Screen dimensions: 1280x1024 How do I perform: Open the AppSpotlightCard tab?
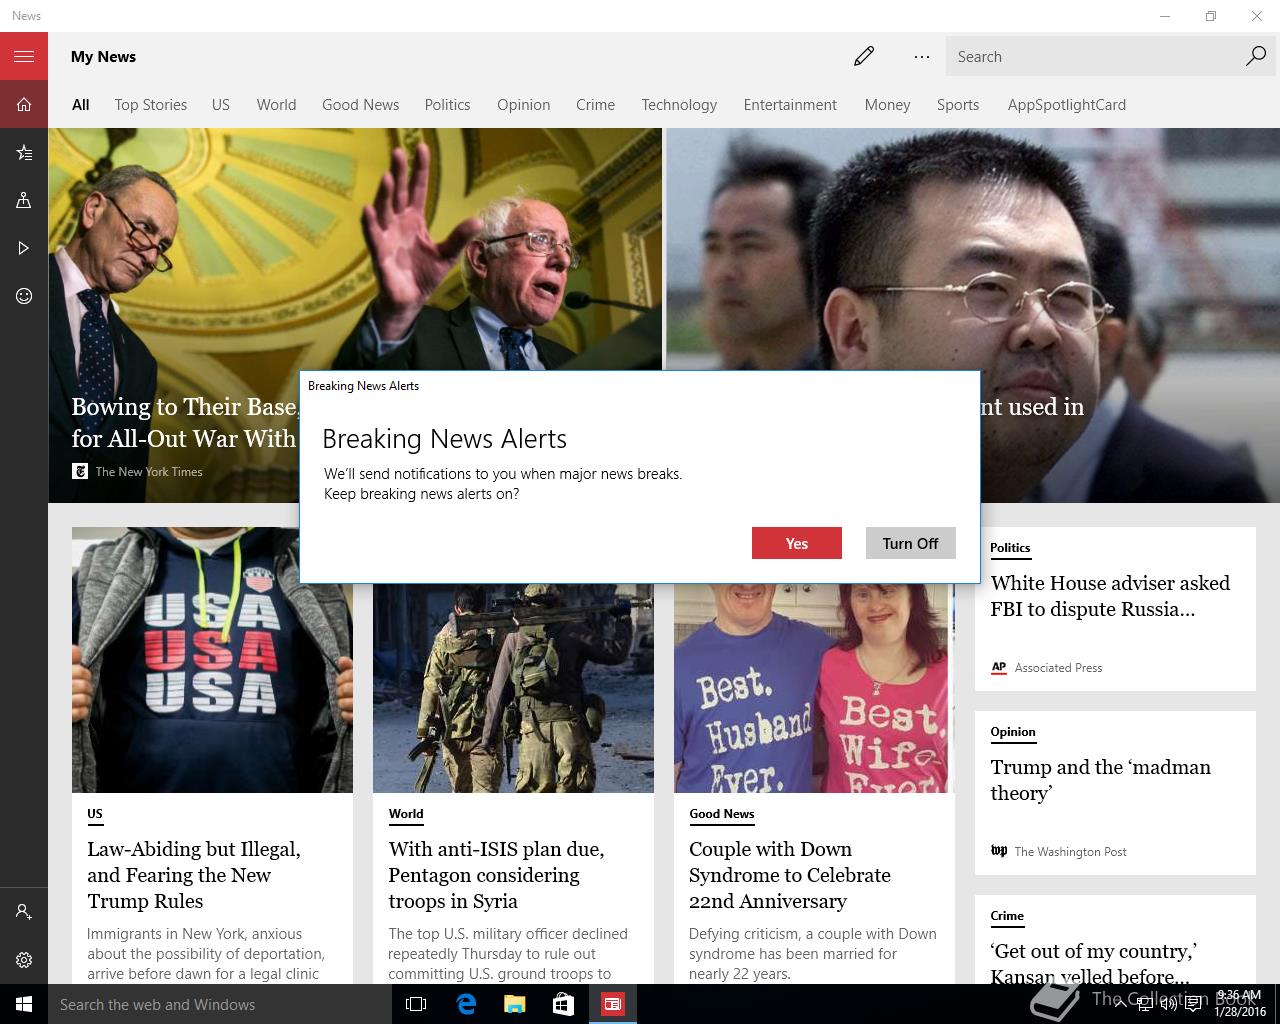tap(1067, 104)
